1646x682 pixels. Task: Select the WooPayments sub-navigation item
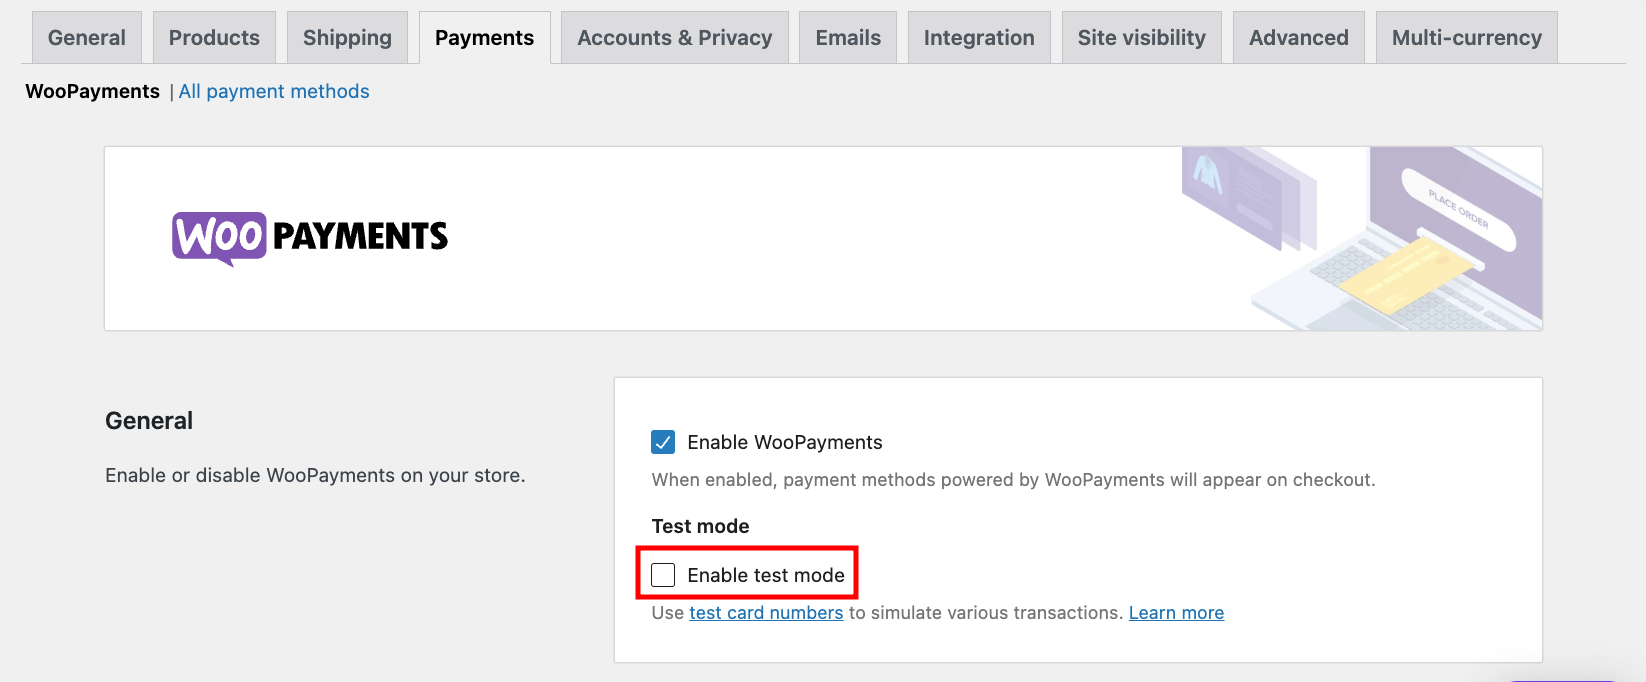click(x=92, y=92)
